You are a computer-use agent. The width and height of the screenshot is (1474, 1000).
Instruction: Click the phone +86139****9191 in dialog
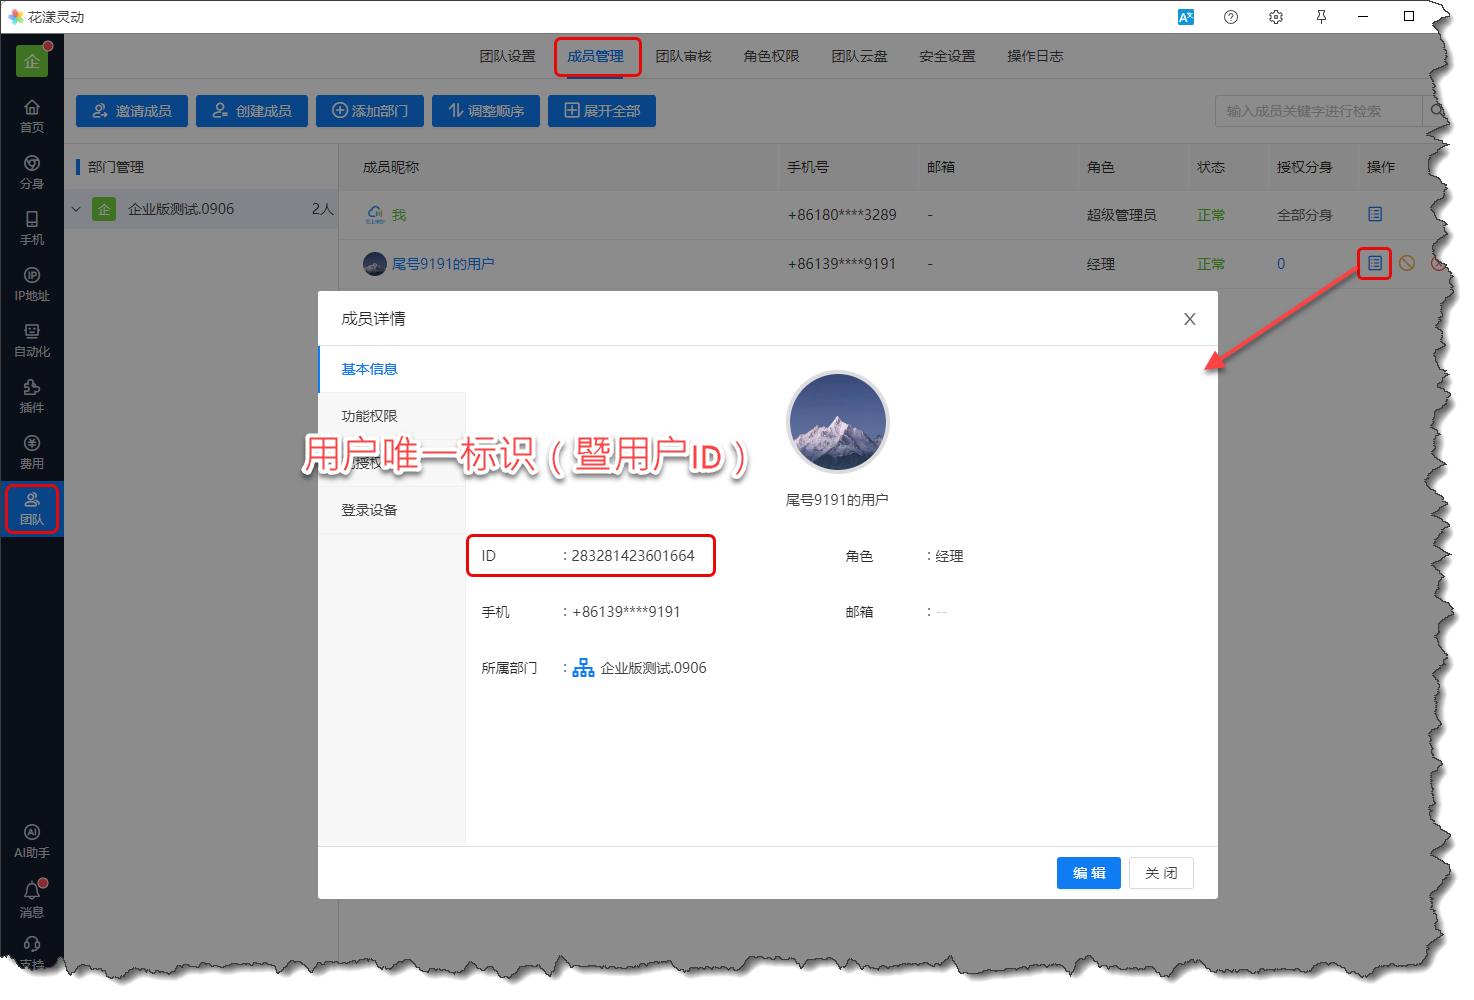tap(626, 612)
